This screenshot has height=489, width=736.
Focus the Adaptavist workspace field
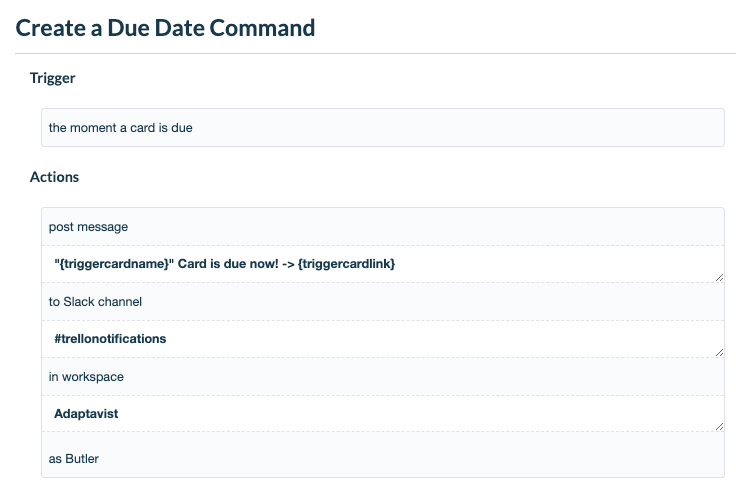click(383, 414)
